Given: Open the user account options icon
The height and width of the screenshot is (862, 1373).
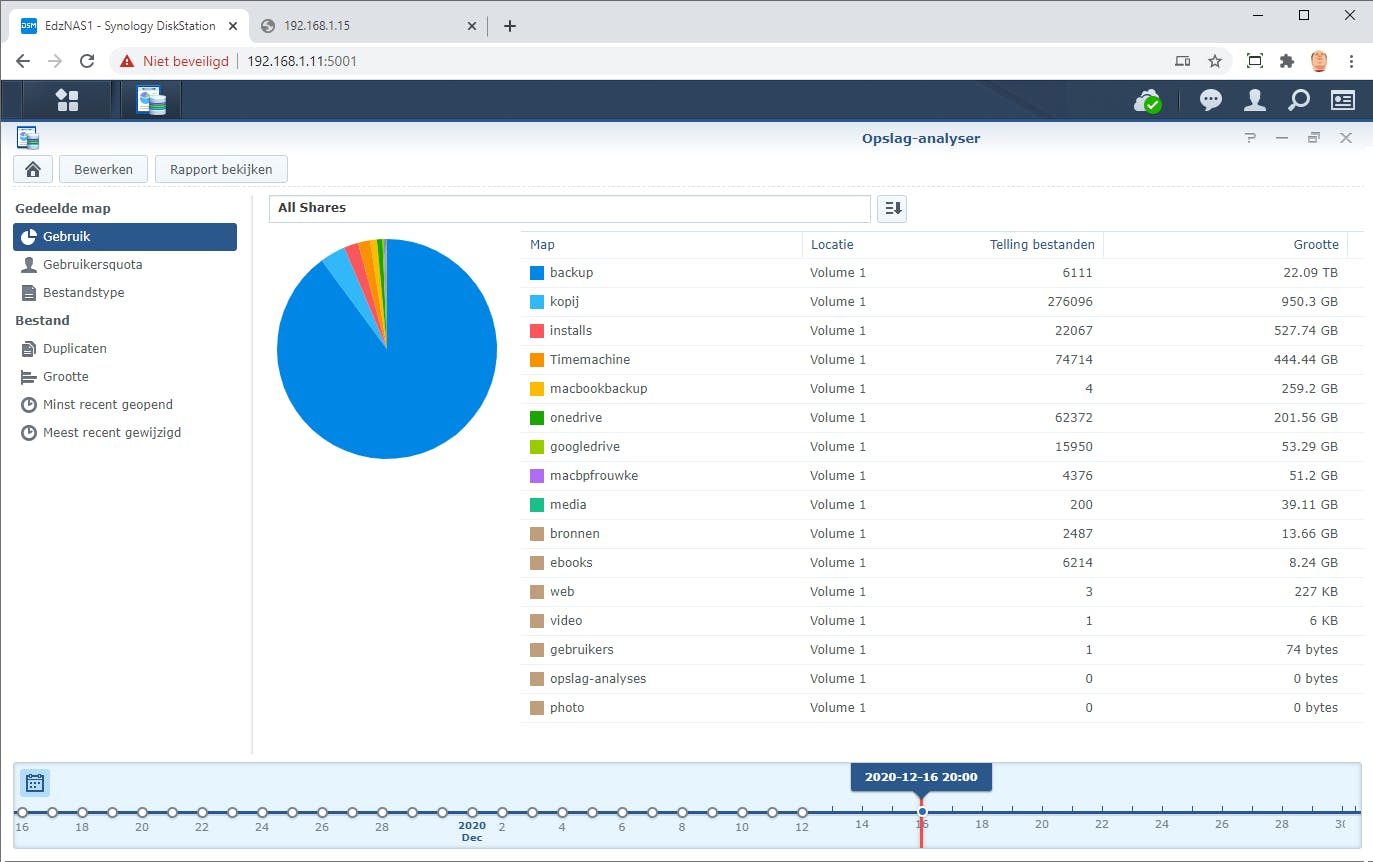Looking at the screenshot, I should [x=1254, y=100].
